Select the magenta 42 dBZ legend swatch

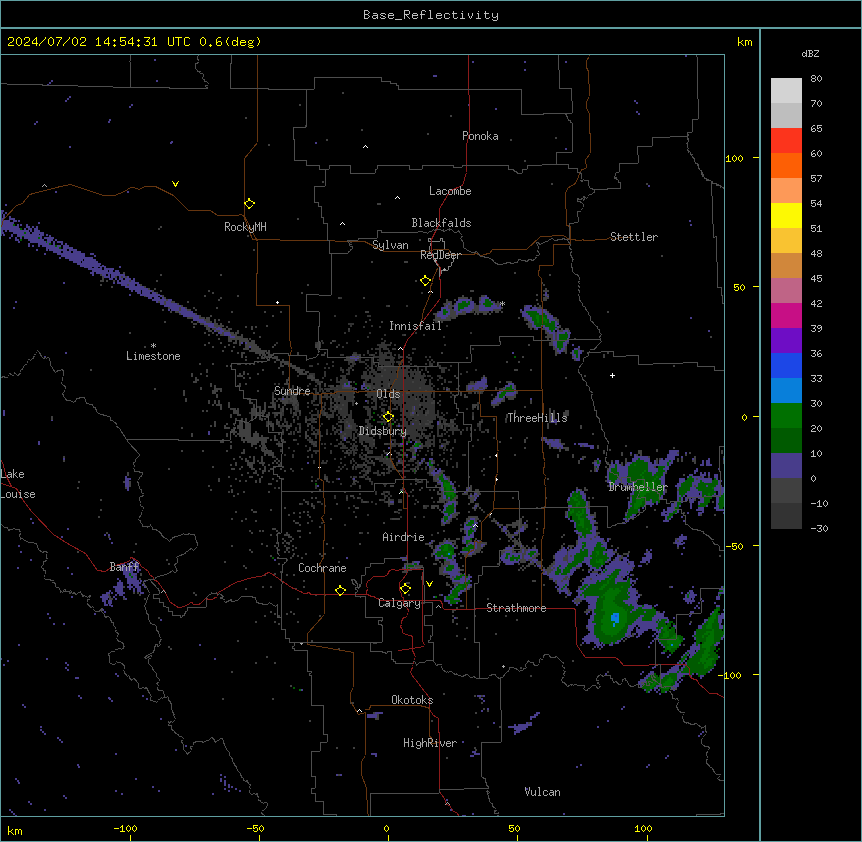click(786, 315)
